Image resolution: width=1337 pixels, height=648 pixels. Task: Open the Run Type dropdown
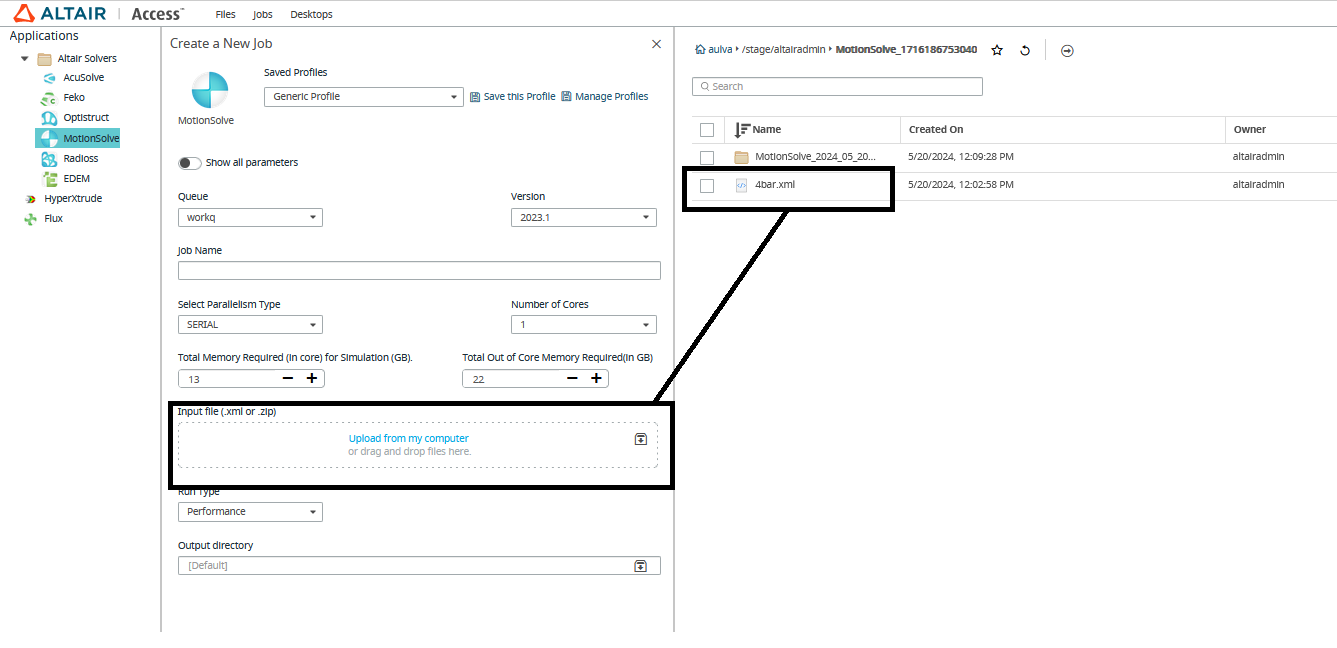tap(250, 511)
